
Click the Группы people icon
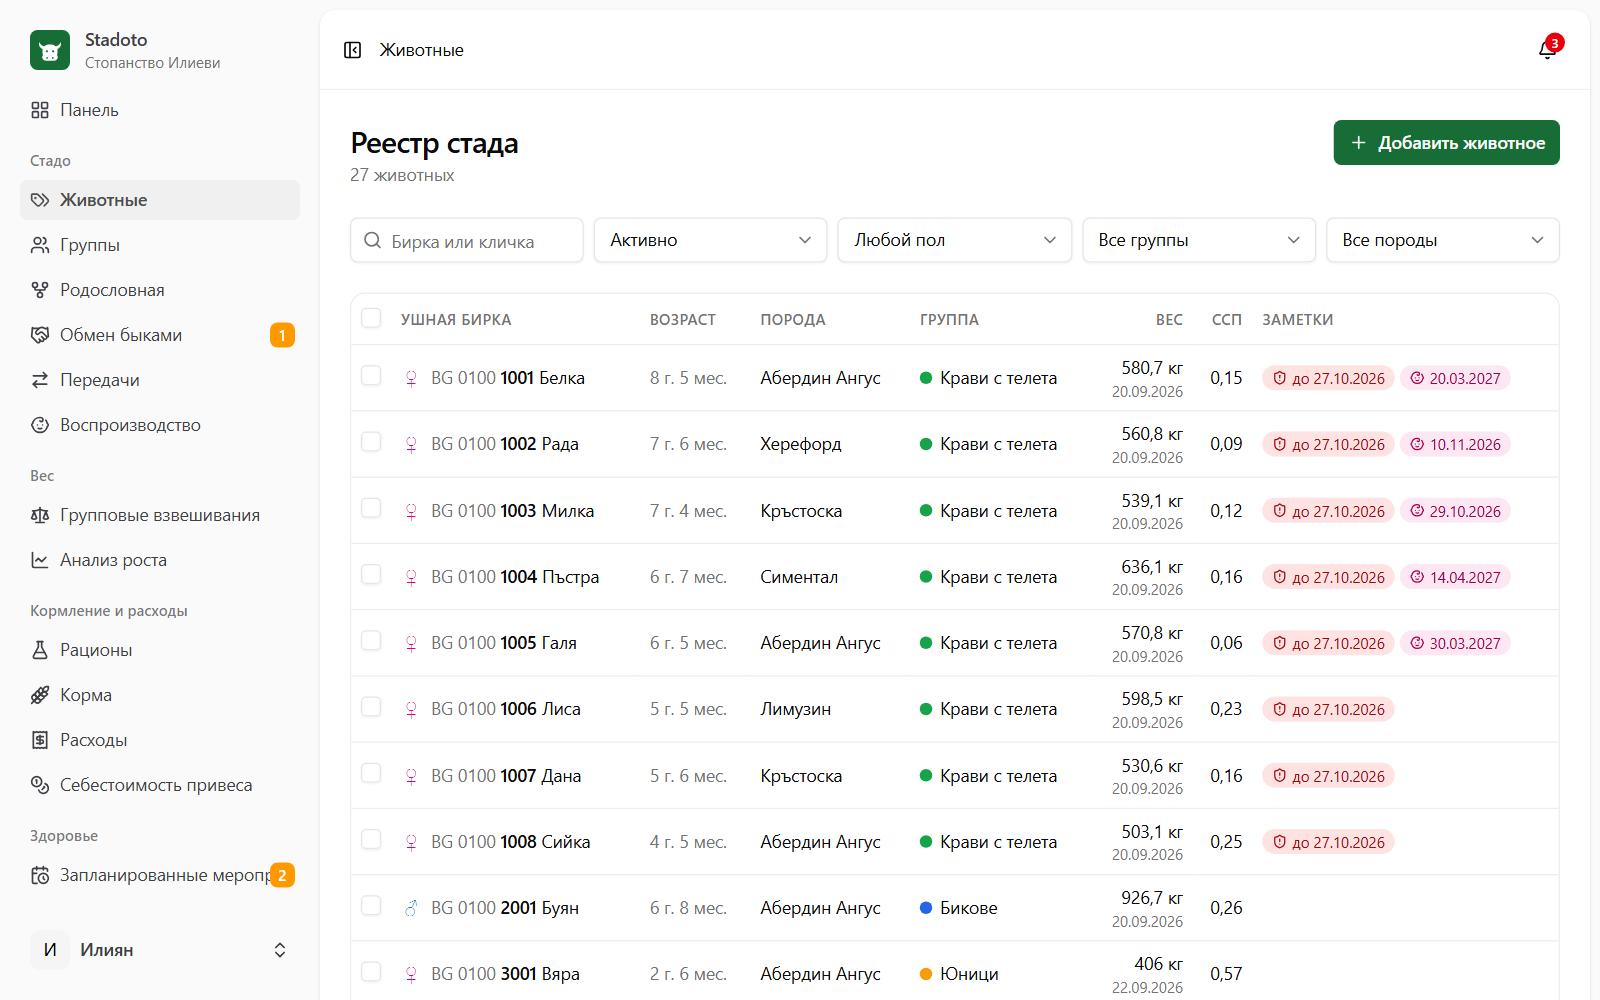(40, 245)
